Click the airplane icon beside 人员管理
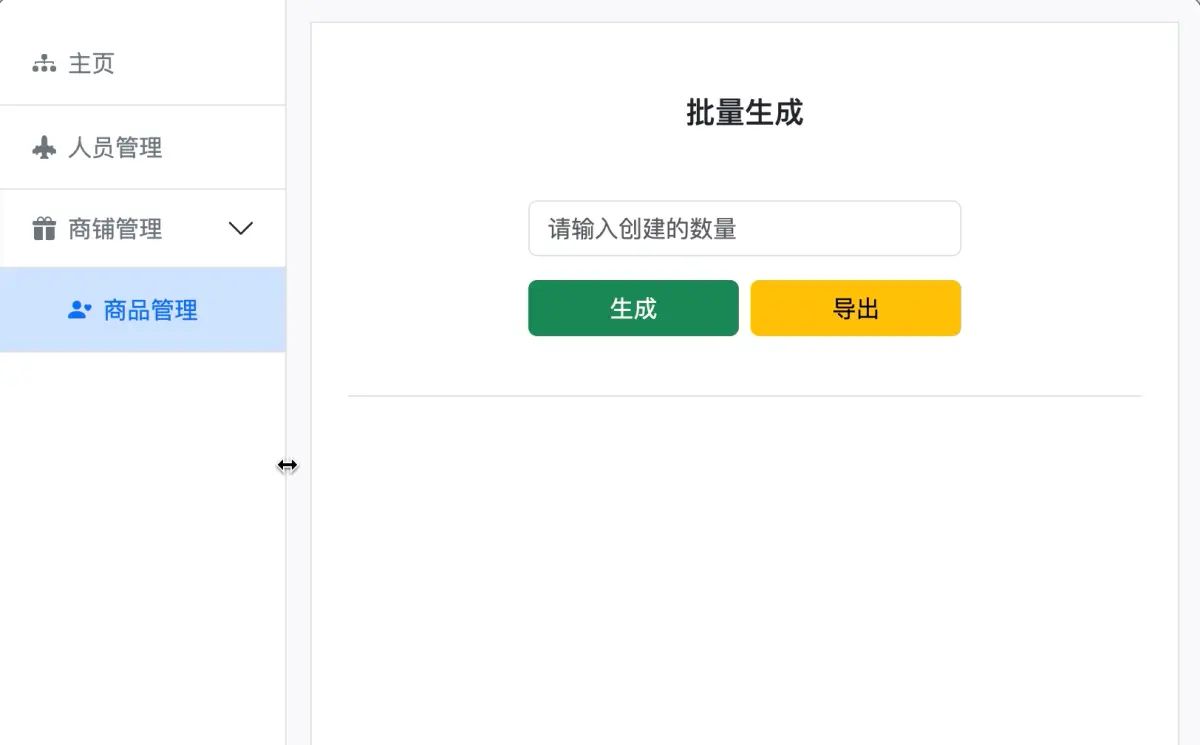 (44, 148)
